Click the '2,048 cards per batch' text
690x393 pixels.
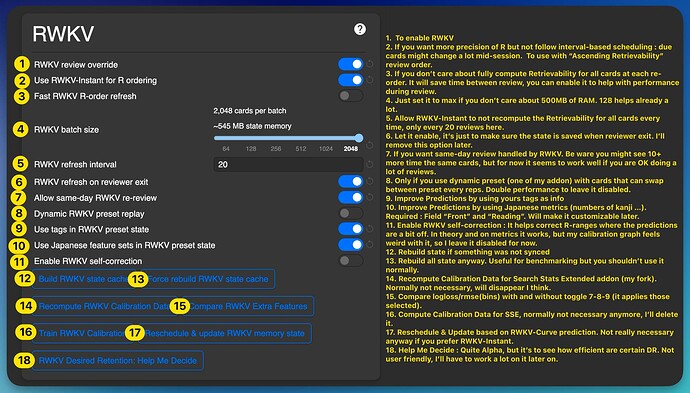[250, 111]
